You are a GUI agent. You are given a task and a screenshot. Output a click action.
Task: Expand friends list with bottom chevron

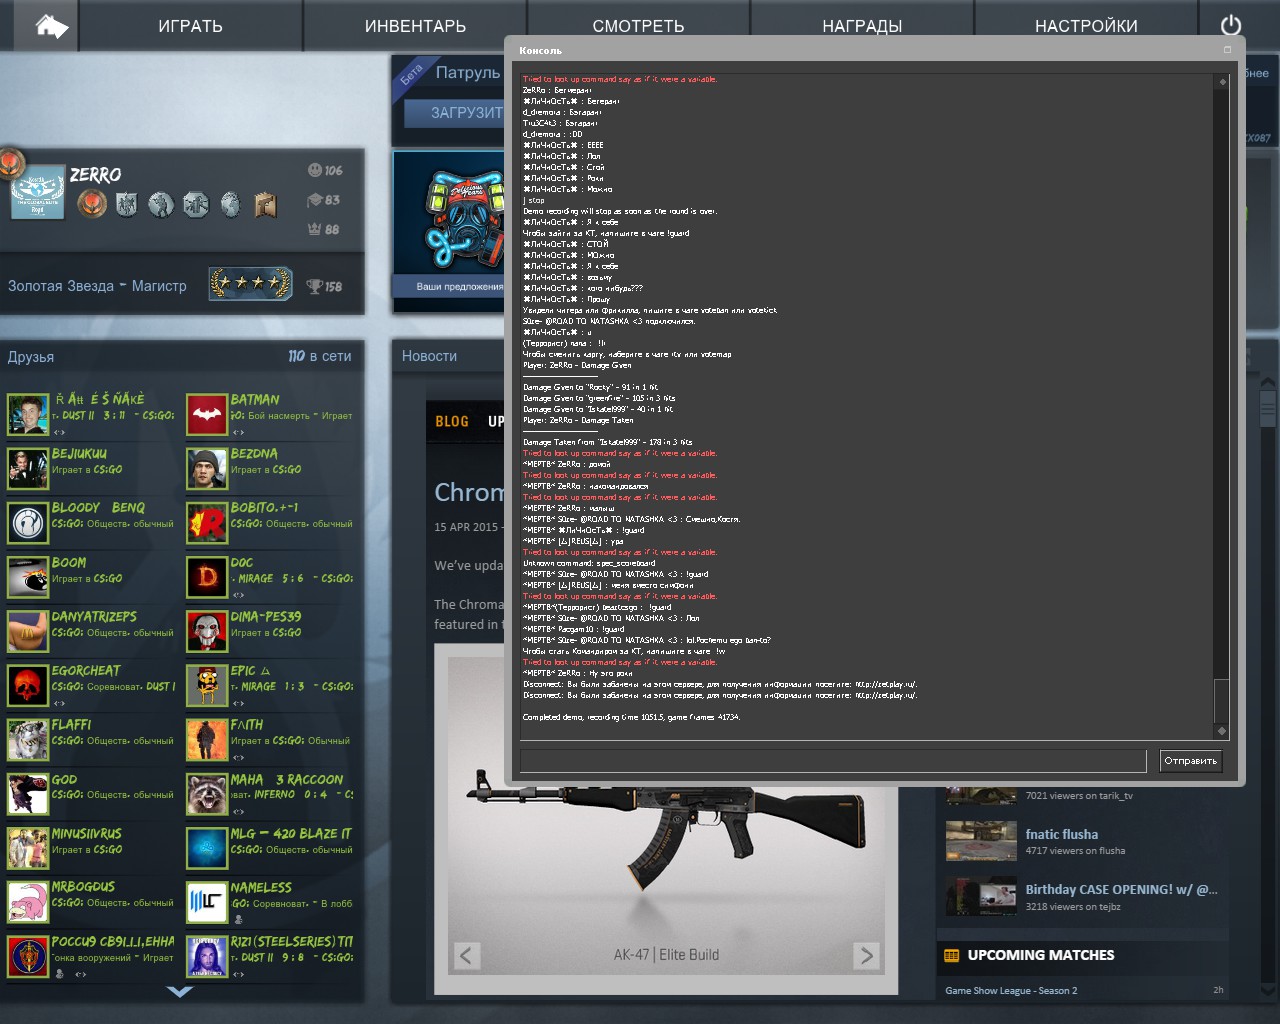(180, 992)
